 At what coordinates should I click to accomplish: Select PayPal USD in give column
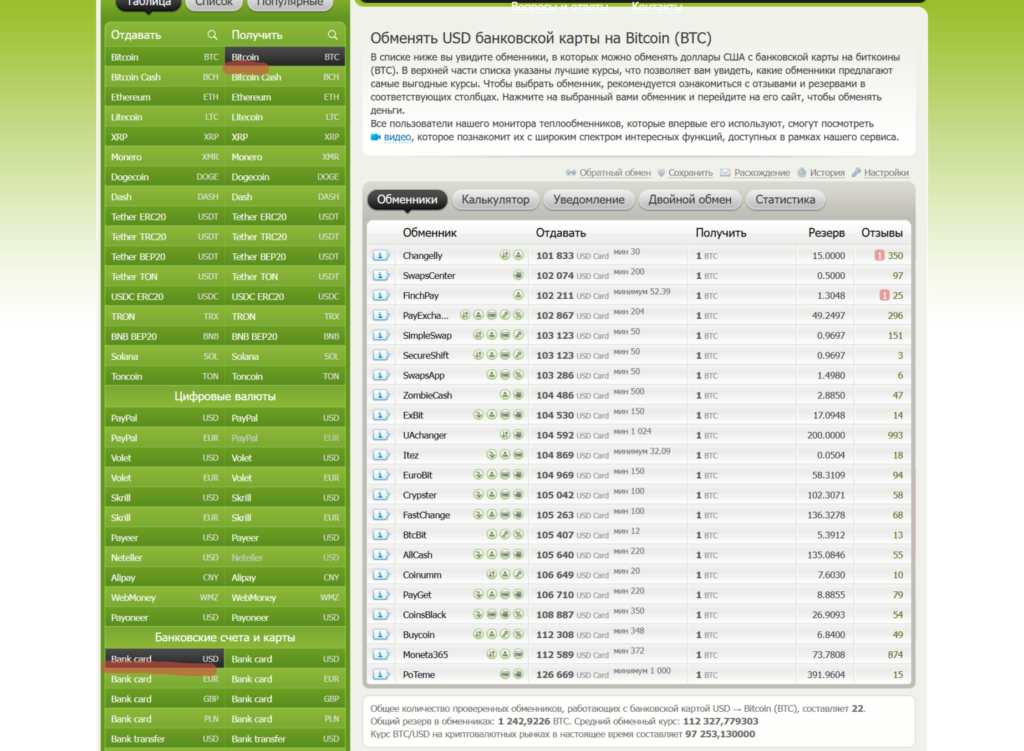[165, 418]
